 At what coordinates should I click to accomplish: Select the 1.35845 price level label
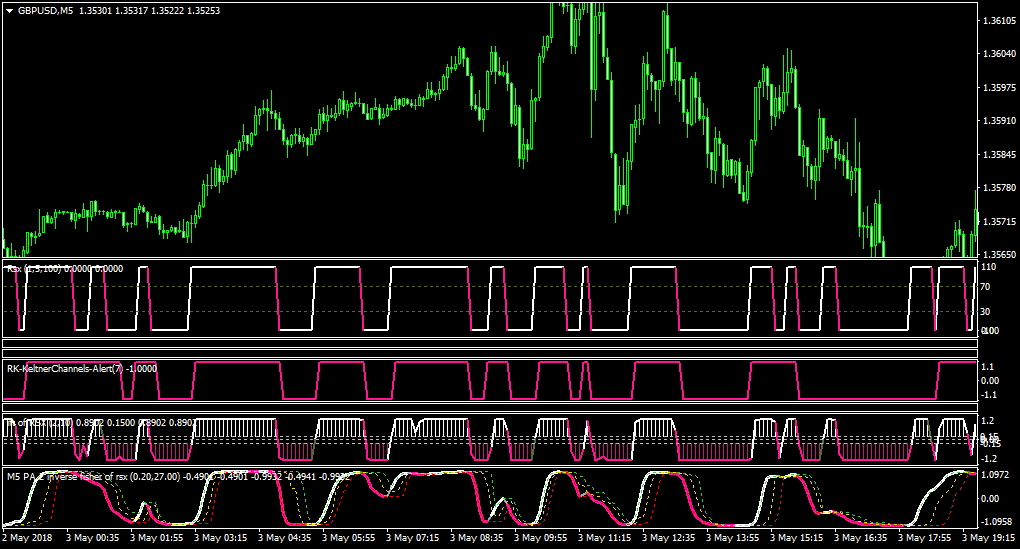pyautogui.click(x=999, y=155)
